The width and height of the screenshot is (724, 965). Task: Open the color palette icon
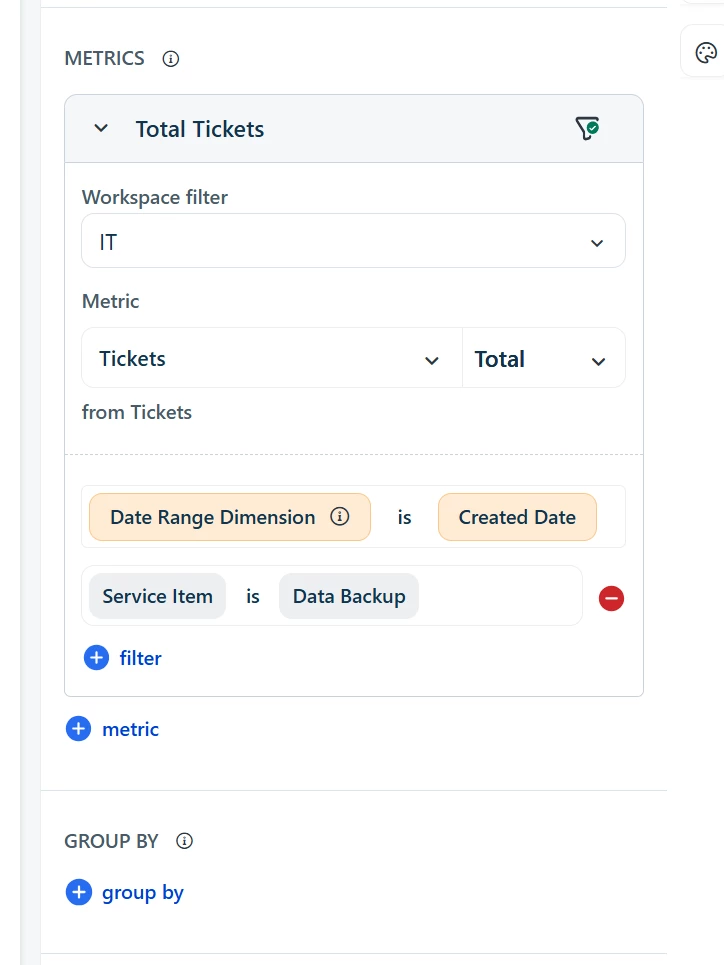tap(706, 53)
